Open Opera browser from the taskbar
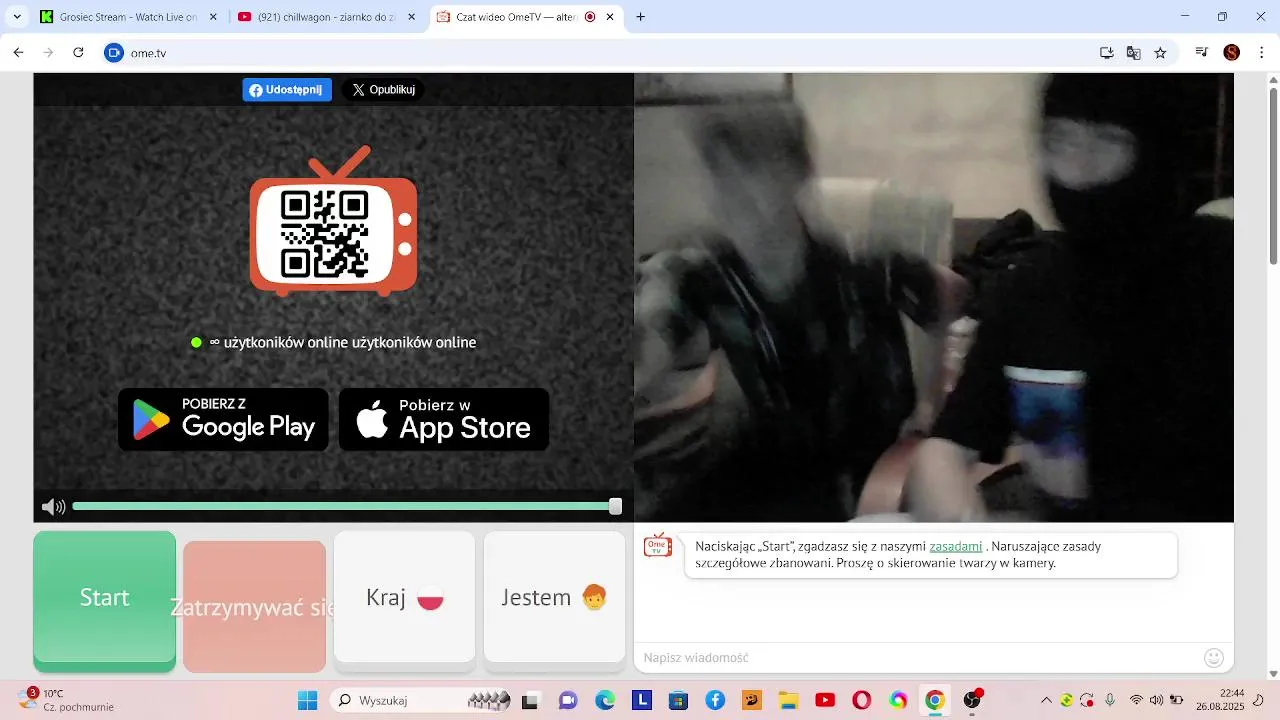 [862, 700]
